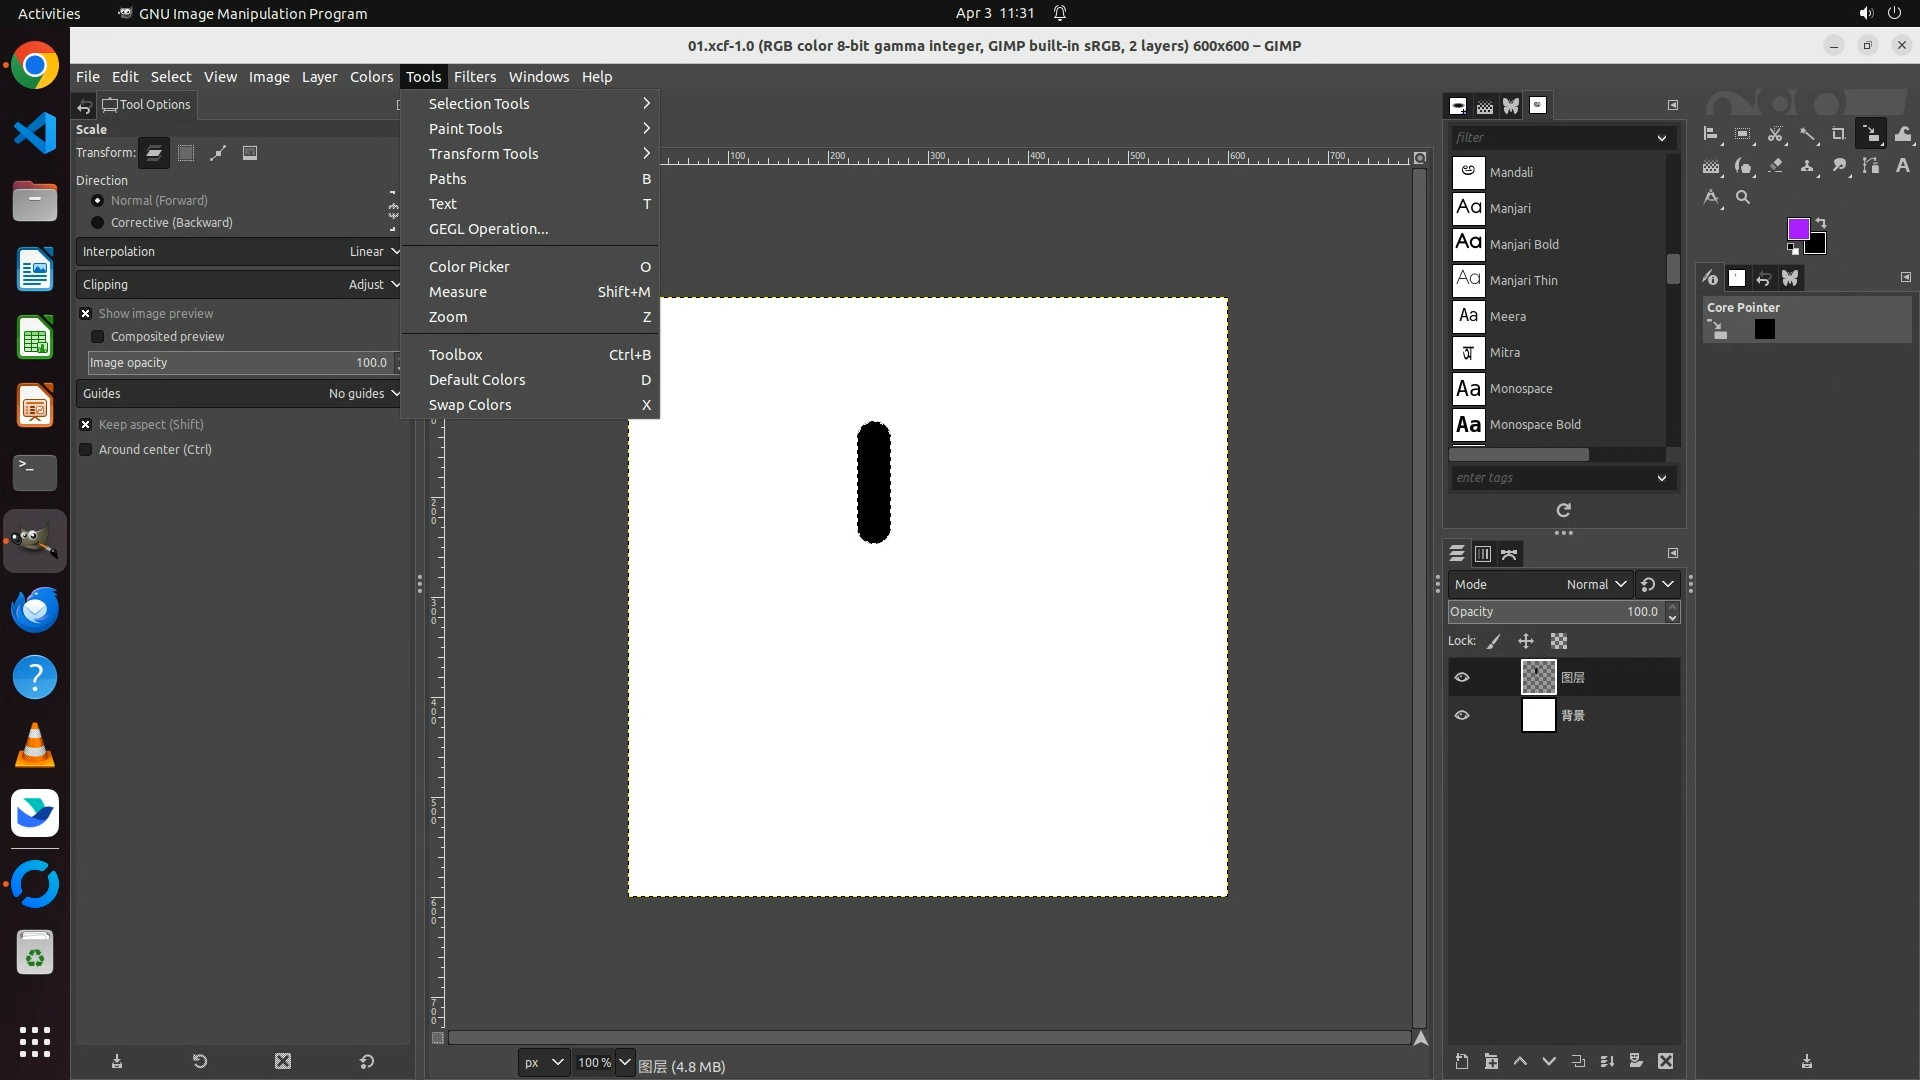Image resolution: width=1920 pixels, height=1080 pixels.
Task: Open the Filters menu
Action: [x=474, y=77]
